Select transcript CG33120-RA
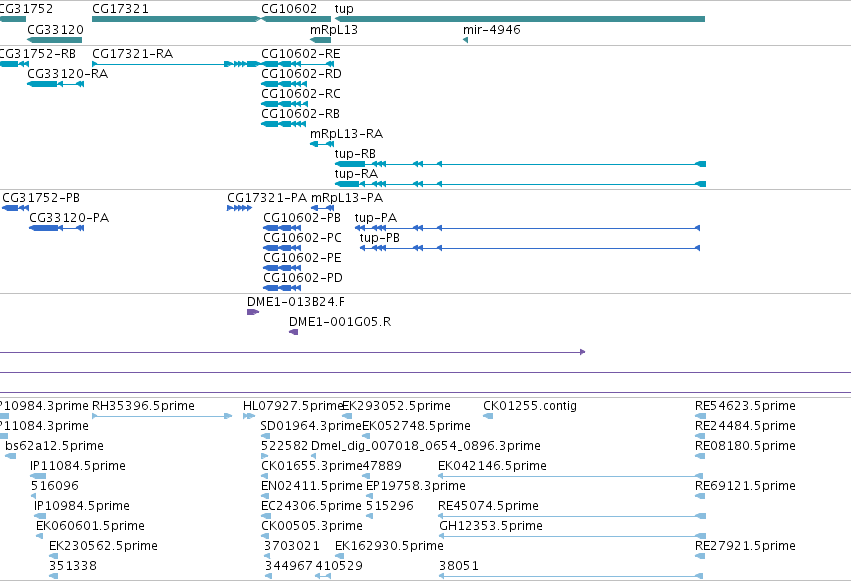The image size is (851, 581). [x=55, y=84]
